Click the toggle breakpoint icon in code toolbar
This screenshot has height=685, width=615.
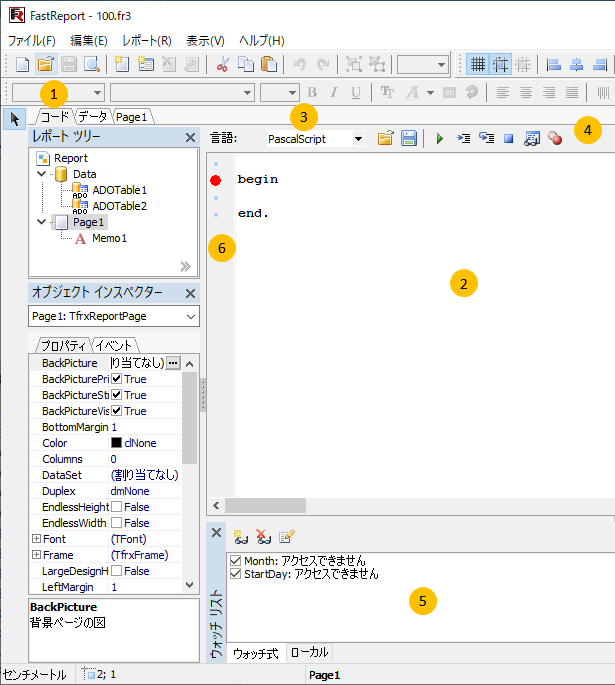pyautogui.click(x=555, y=139)
